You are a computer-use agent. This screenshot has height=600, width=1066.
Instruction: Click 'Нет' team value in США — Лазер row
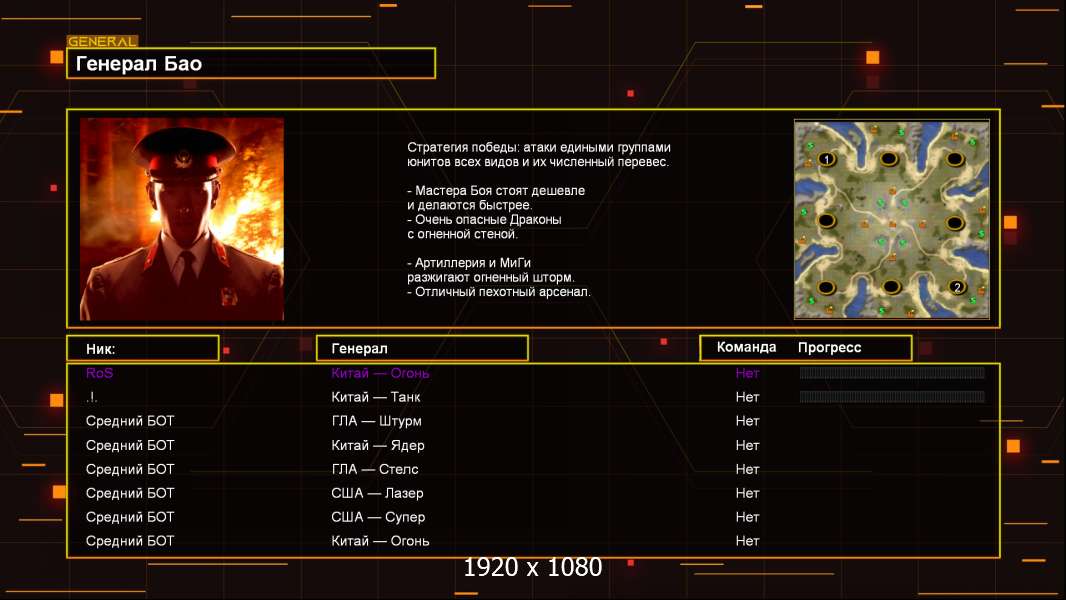click(x=747, y=493)
